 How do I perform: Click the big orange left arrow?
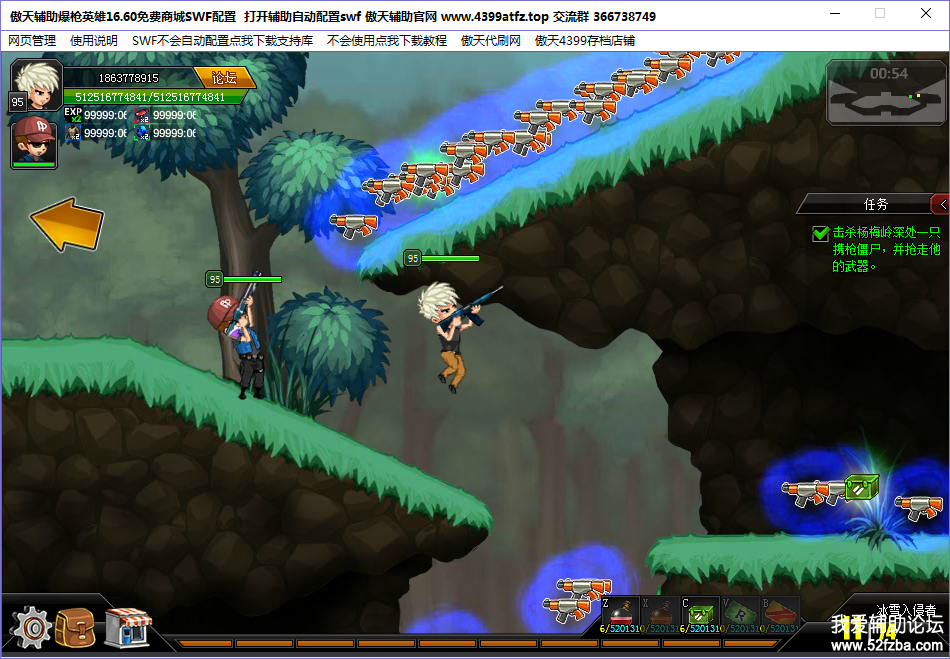pyautogui.click(x=67, y=224)
